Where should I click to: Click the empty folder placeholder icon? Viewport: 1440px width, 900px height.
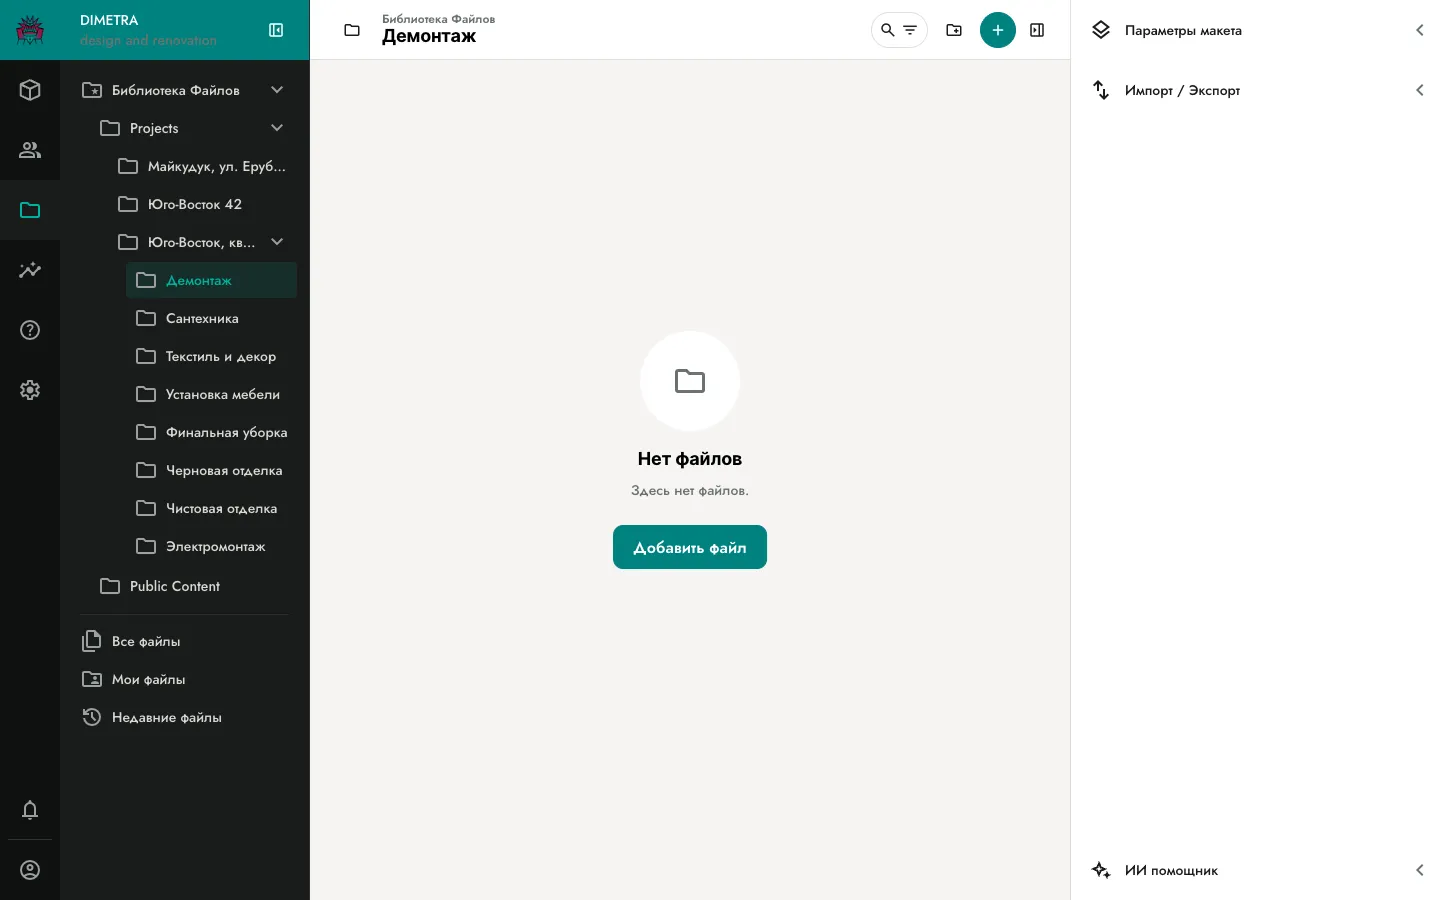coord(690,381)
